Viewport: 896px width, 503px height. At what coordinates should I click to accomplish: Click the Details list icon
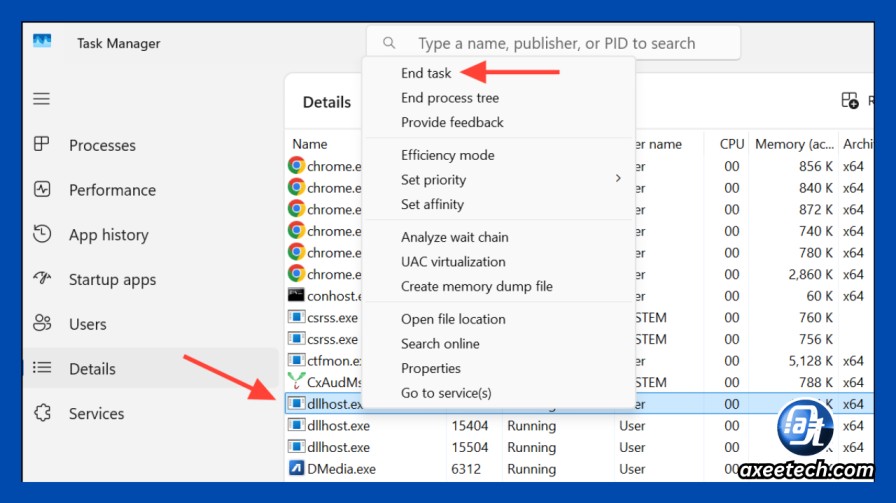pyautogui.click(x=42, y=367)
